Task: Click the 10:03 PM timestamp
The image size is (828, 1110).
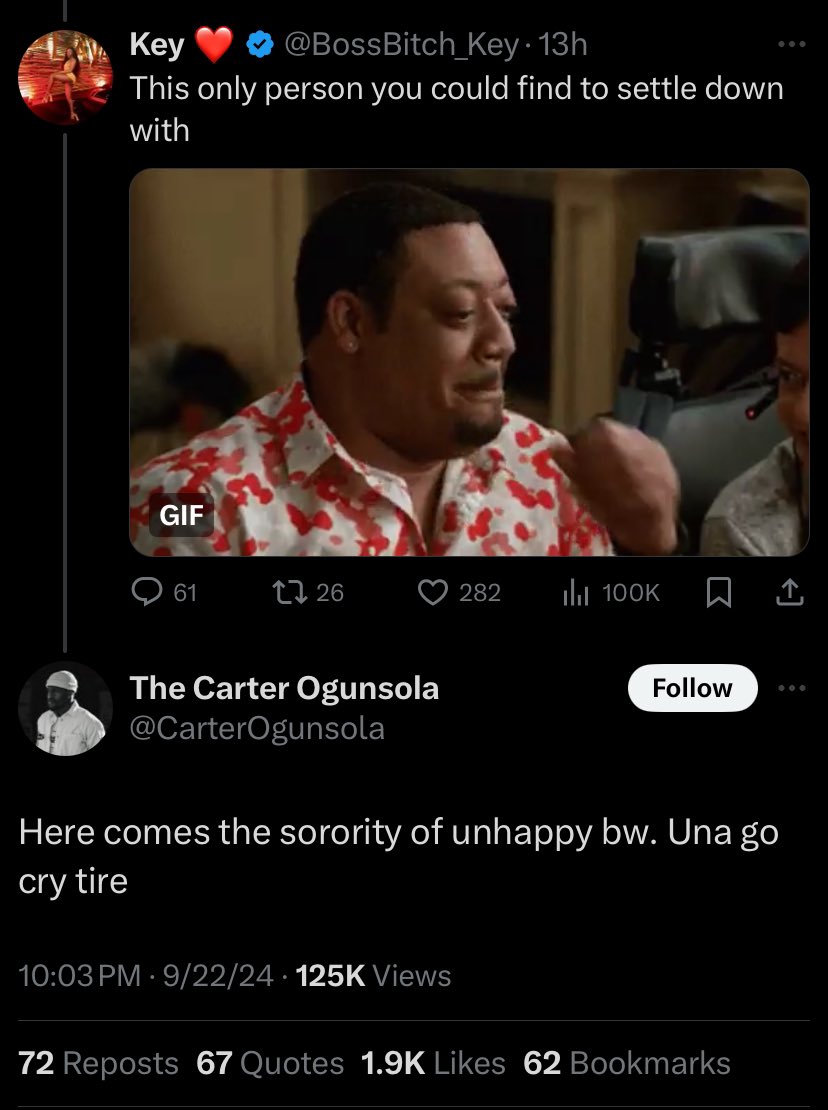Action: click(x=80, y=976)
